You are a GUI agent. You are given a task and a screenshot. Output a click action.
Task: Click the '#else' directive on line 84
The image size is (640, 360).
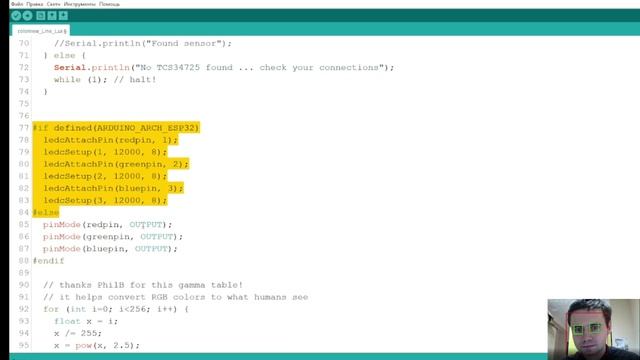pos(46,212)
